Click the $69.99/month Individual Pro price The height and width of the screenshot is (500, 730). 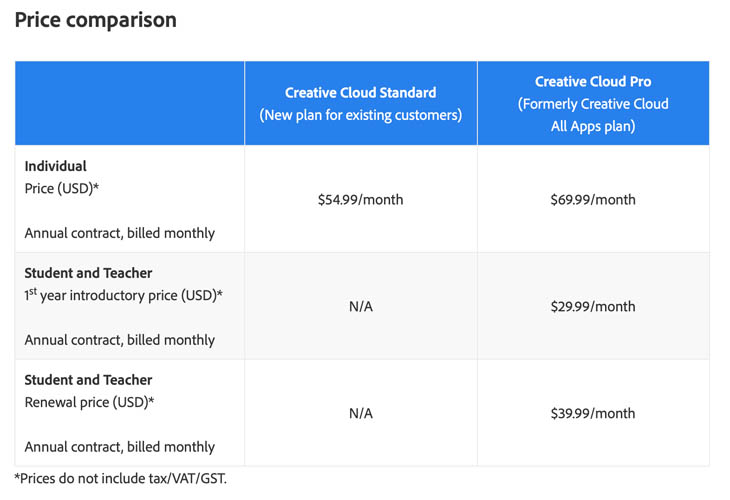(x=593, y=200)
